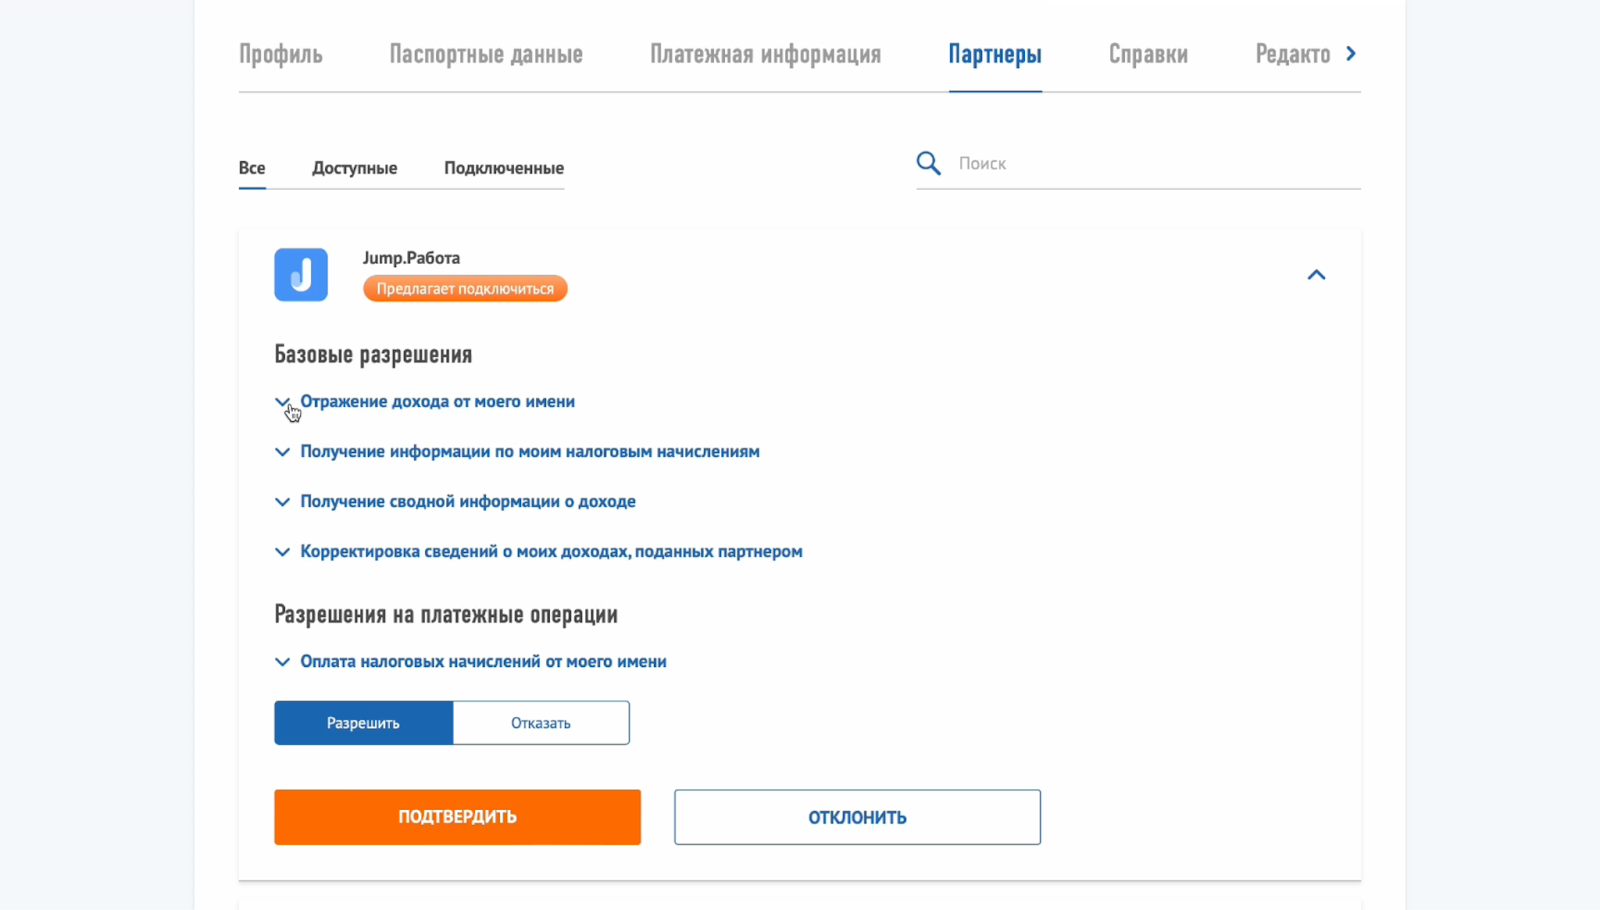Image resolution: width=1600 pixels, height=910 pixels.
Task: Select the Отказать option
Action: point(541,723)
